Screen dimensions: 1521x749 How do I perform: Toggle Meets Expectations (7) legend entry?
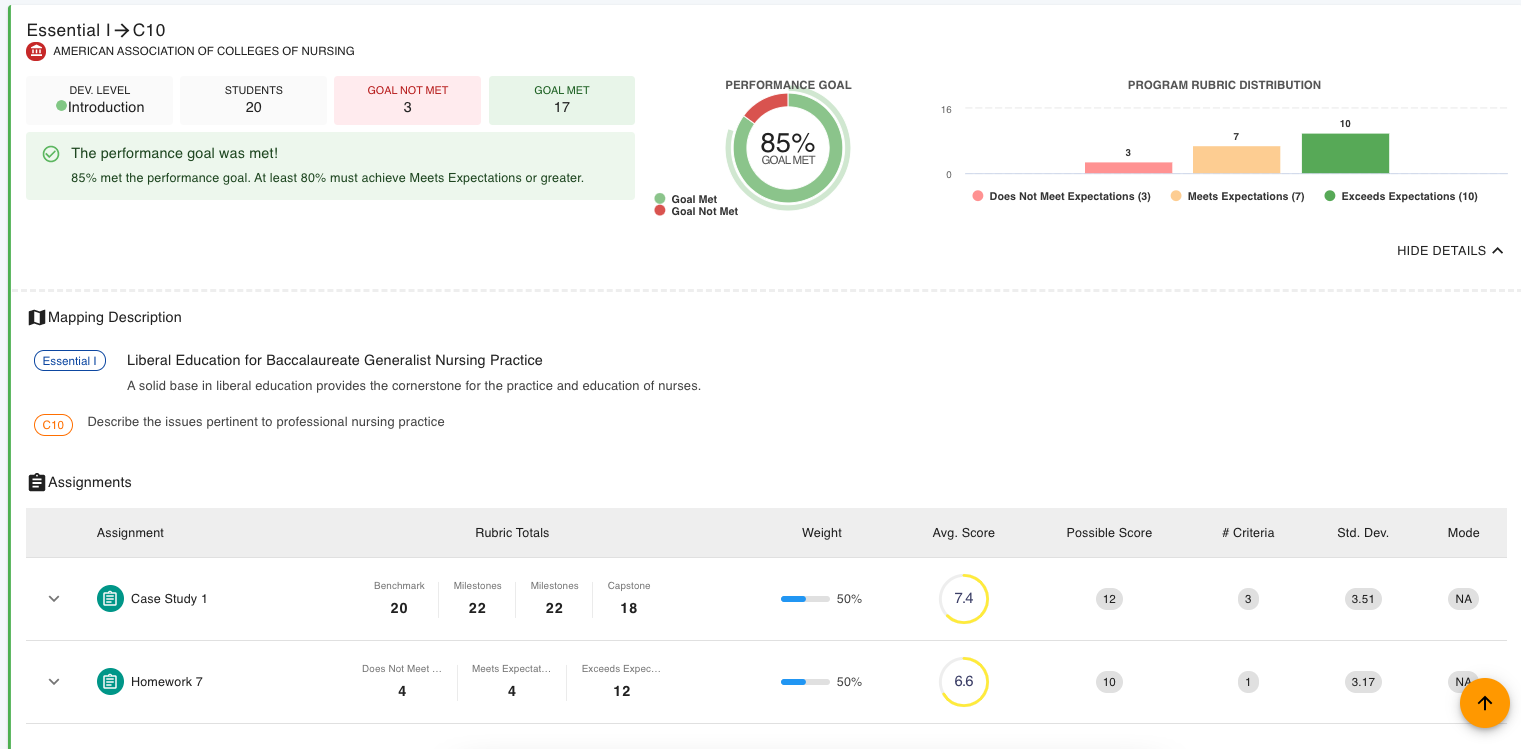click(x=1238, y=196)
